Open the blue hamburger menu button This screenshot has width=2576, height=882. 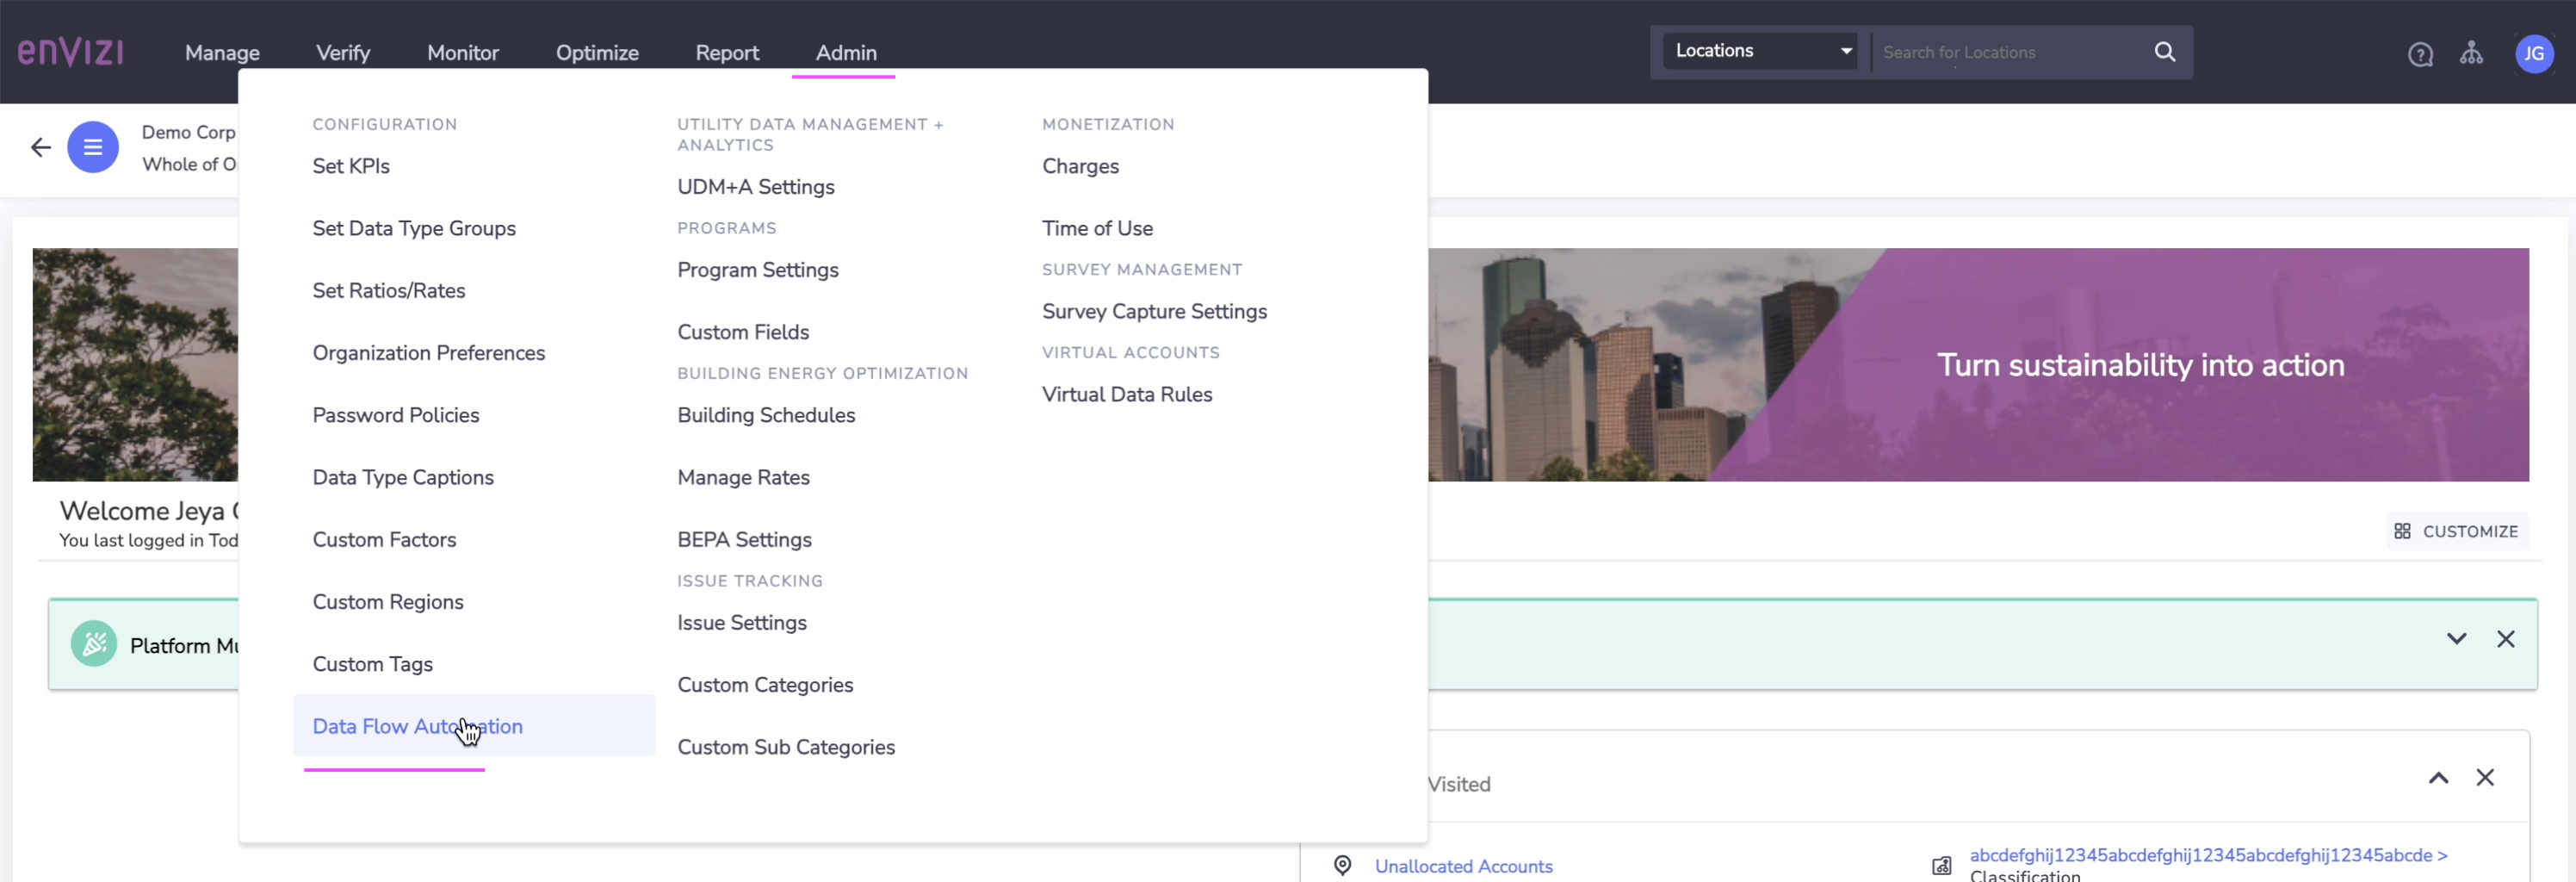(x=93, y=148)
